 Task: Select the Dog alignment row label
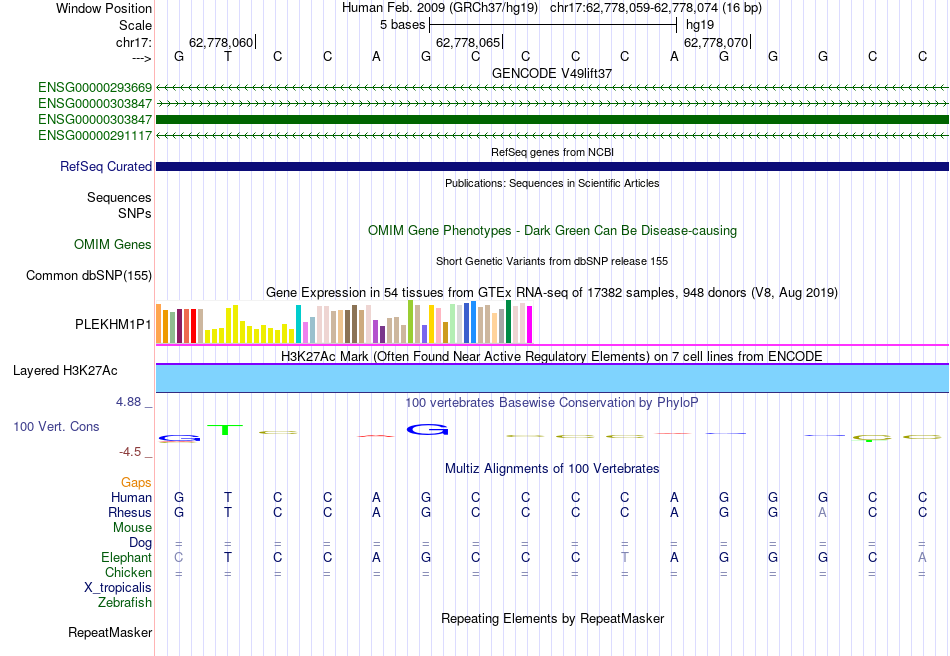pos(140,543)
